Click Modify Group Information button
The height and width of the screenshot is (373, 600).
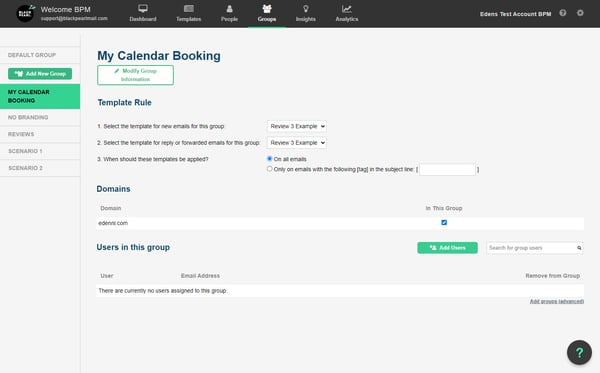(135, 75)
